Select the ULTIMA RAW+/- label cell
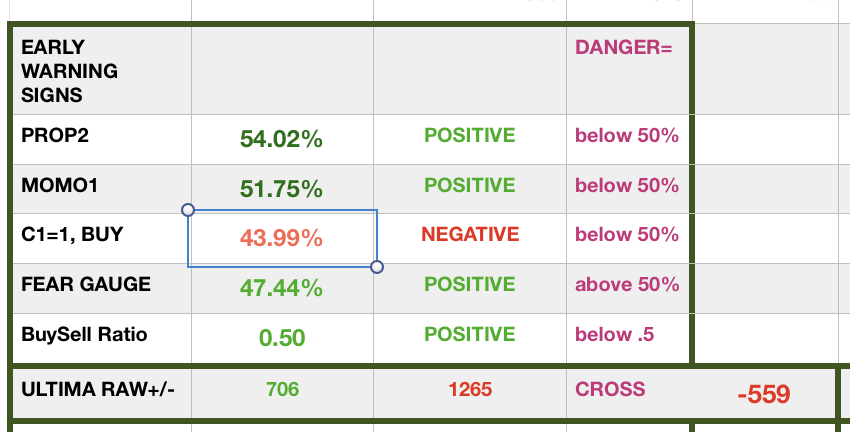850x432 pixels. point(98,389)
